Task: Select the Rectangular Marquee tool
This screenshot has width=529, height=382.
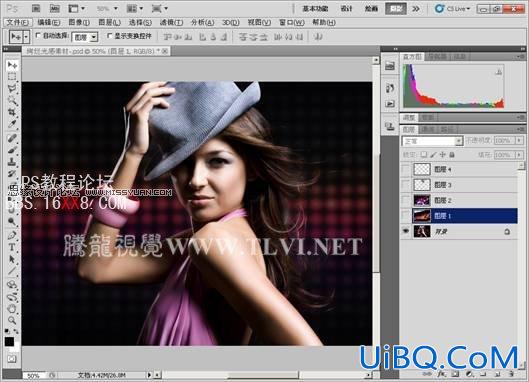Action: 12,77
